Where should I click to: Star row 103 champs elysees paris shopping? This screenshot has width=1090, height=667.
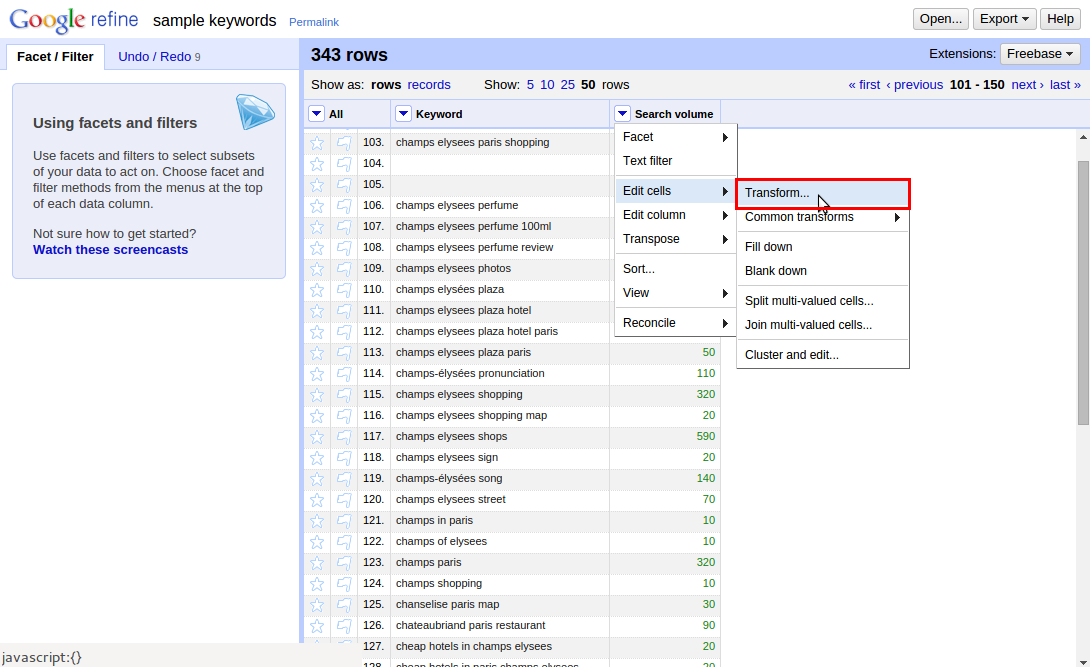[317, 143]
